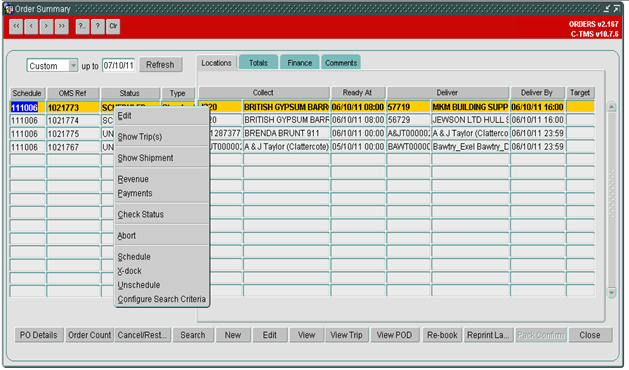Click the New button

coord(233,335)
